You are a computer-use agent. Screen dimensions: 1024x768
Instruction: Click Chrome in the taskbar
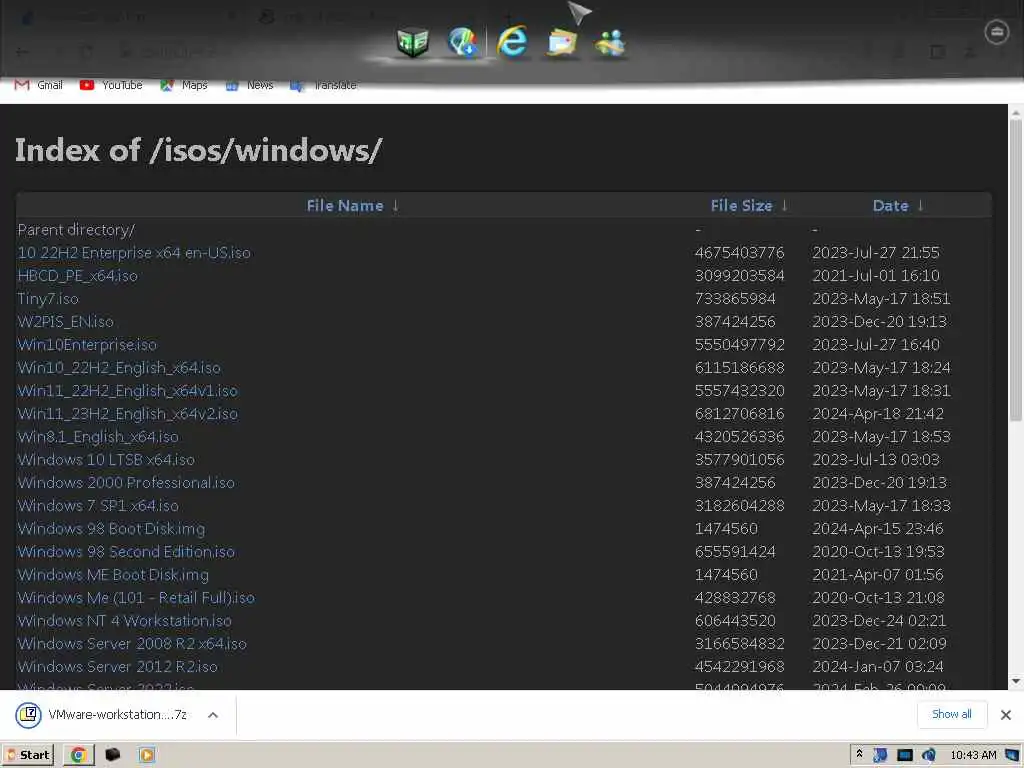(x=78, y=755)
